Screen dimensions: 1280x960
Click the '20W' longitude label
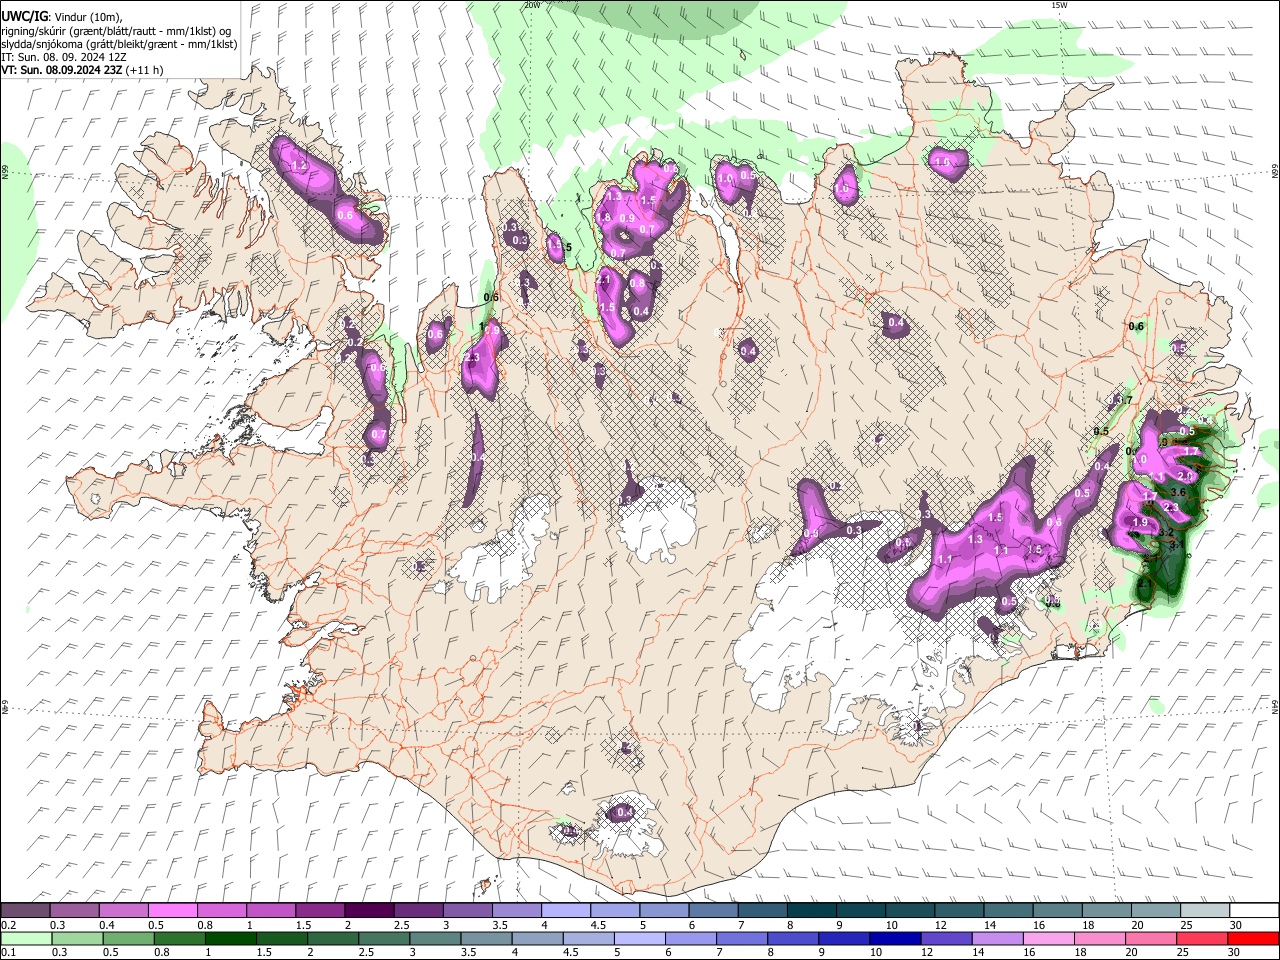(531, 5)
